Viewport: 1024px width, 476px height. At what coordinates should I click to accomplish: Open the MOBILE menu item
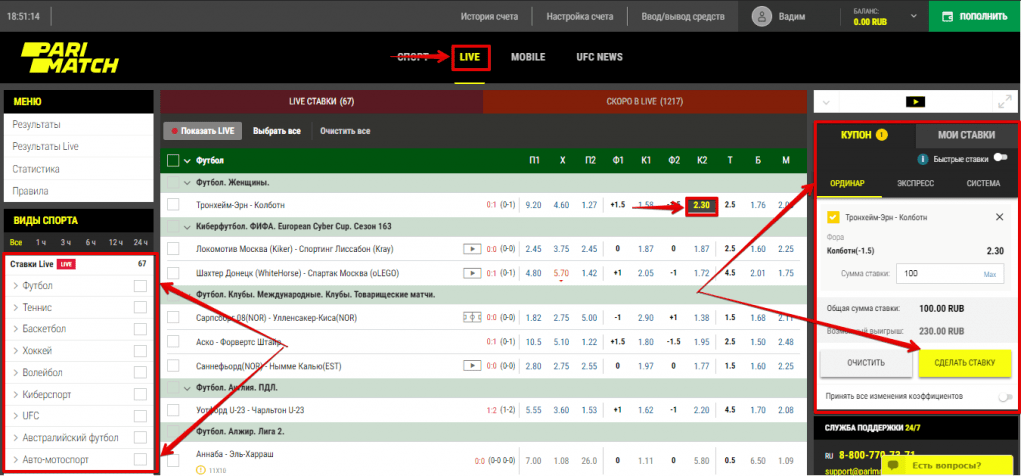coord(528,57)
